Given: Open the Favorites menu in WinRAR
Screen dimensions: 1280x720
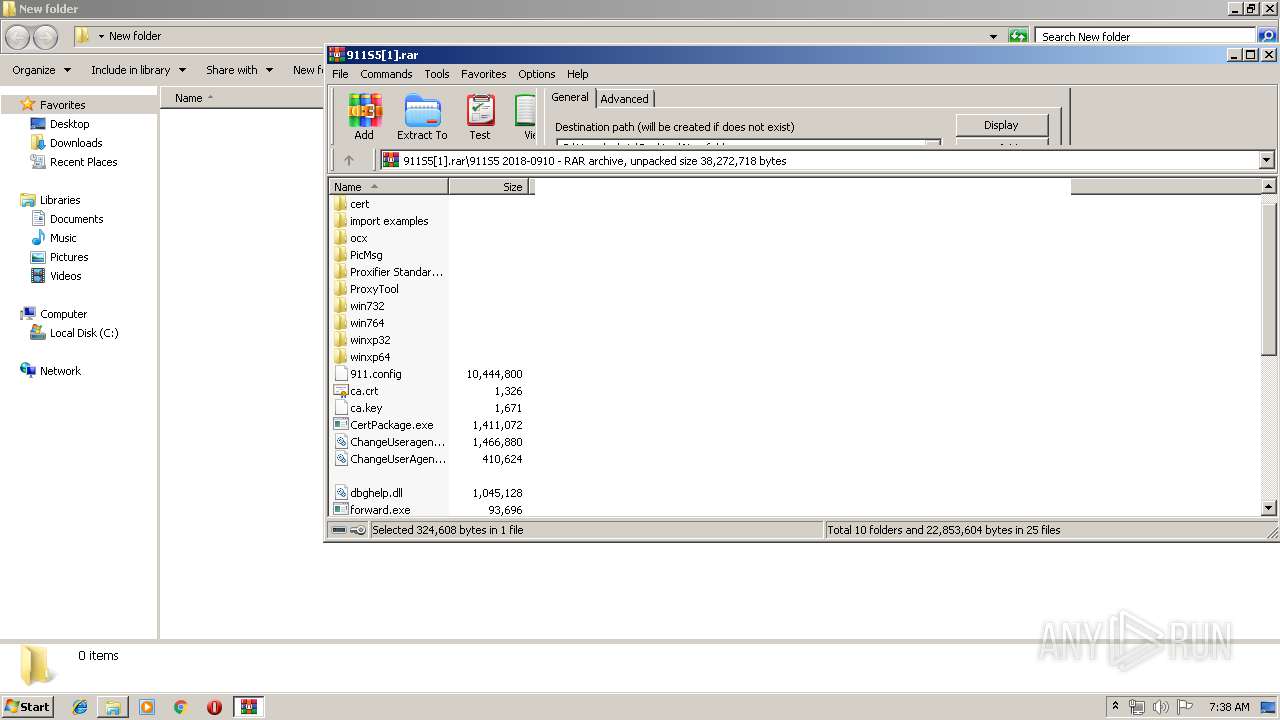Looking at the screenshot, I should pyautogui.click(x=483, y=74).
